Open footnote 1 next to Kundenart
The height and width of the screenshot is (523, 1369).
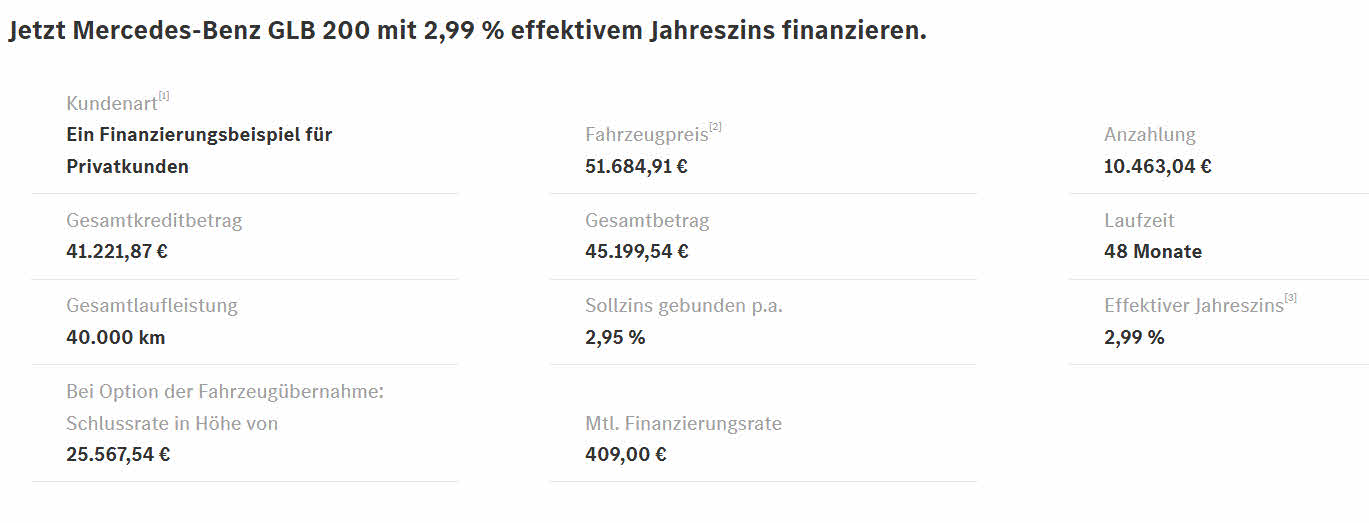point(164,97)
